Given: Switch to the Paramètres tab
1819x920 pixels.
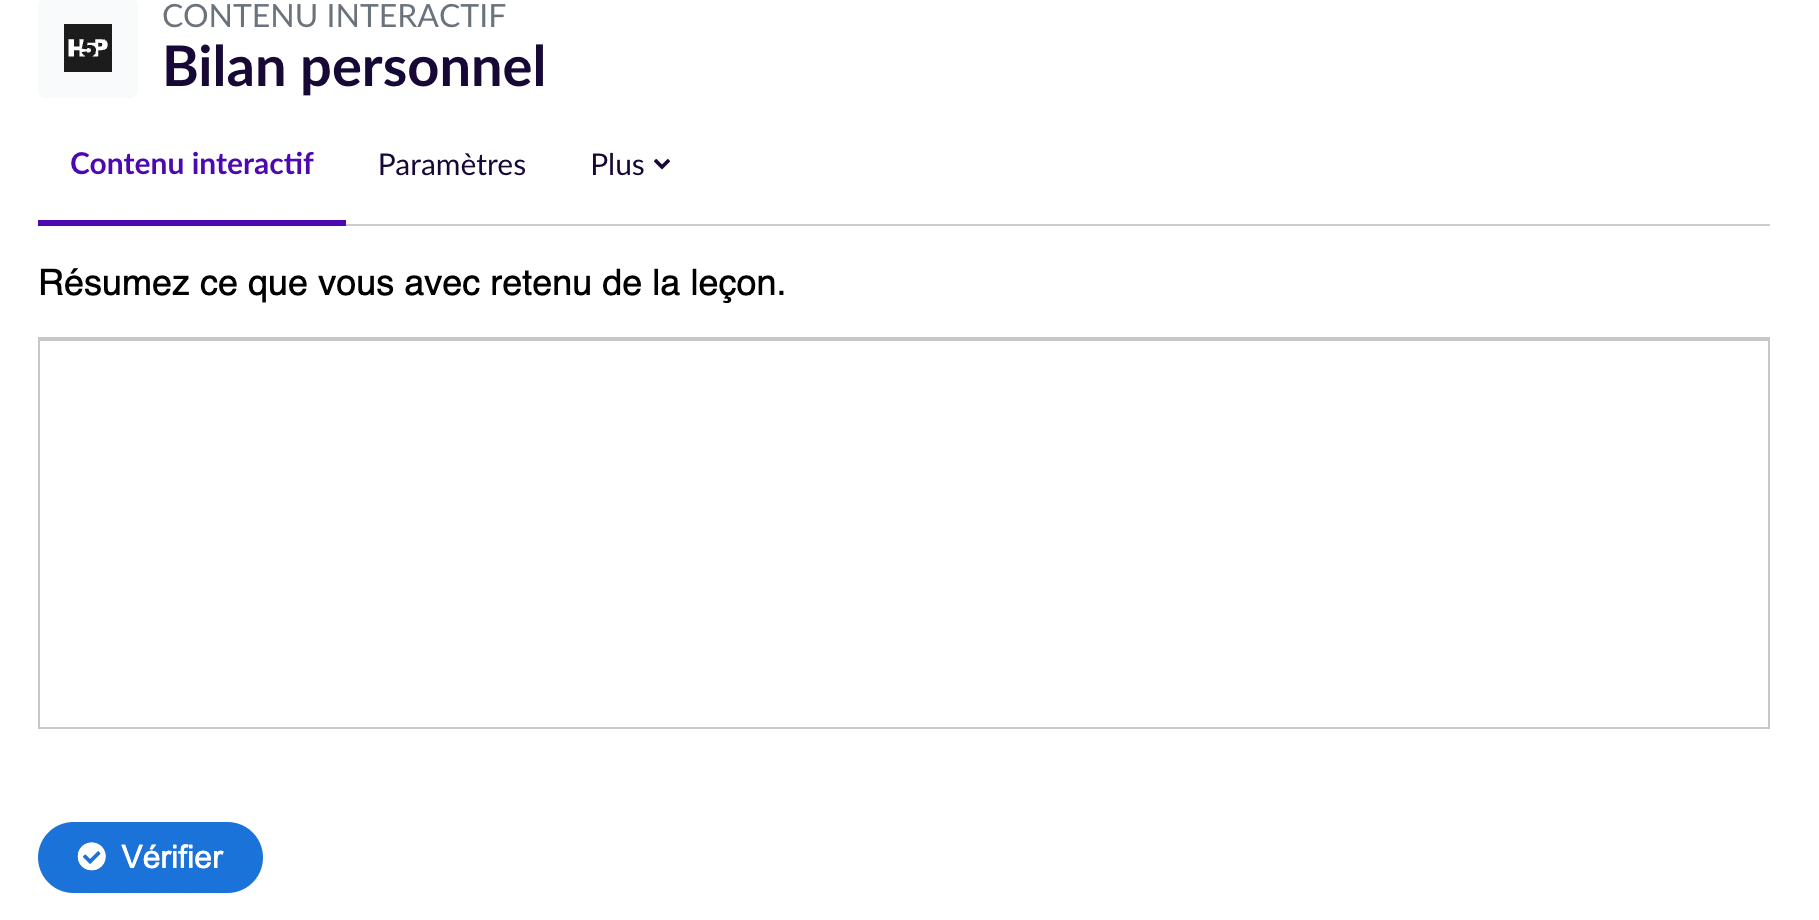Looking at the screenshot, I should [x=452, y=165].
